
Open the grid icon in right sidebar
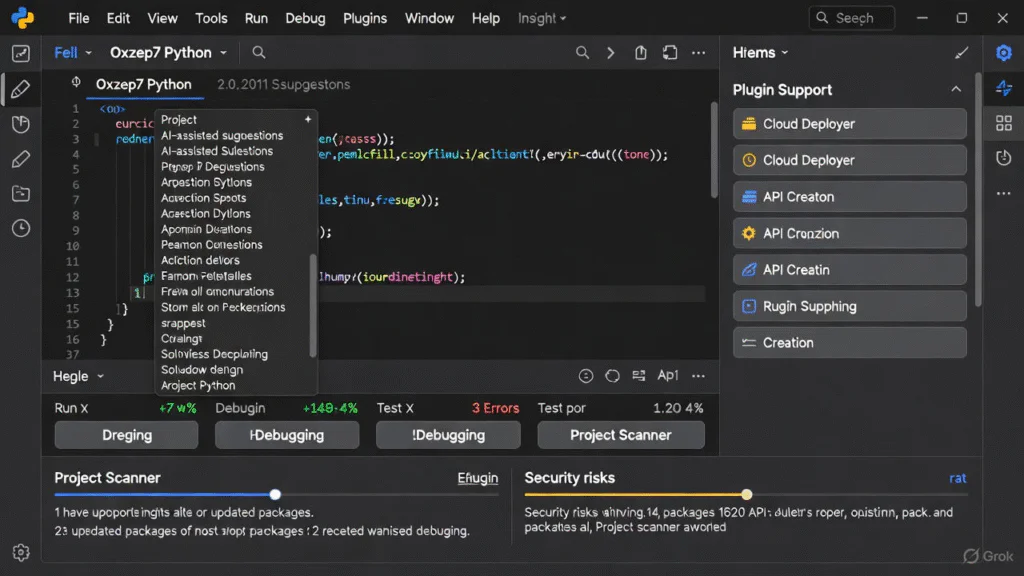(1003, 123)
